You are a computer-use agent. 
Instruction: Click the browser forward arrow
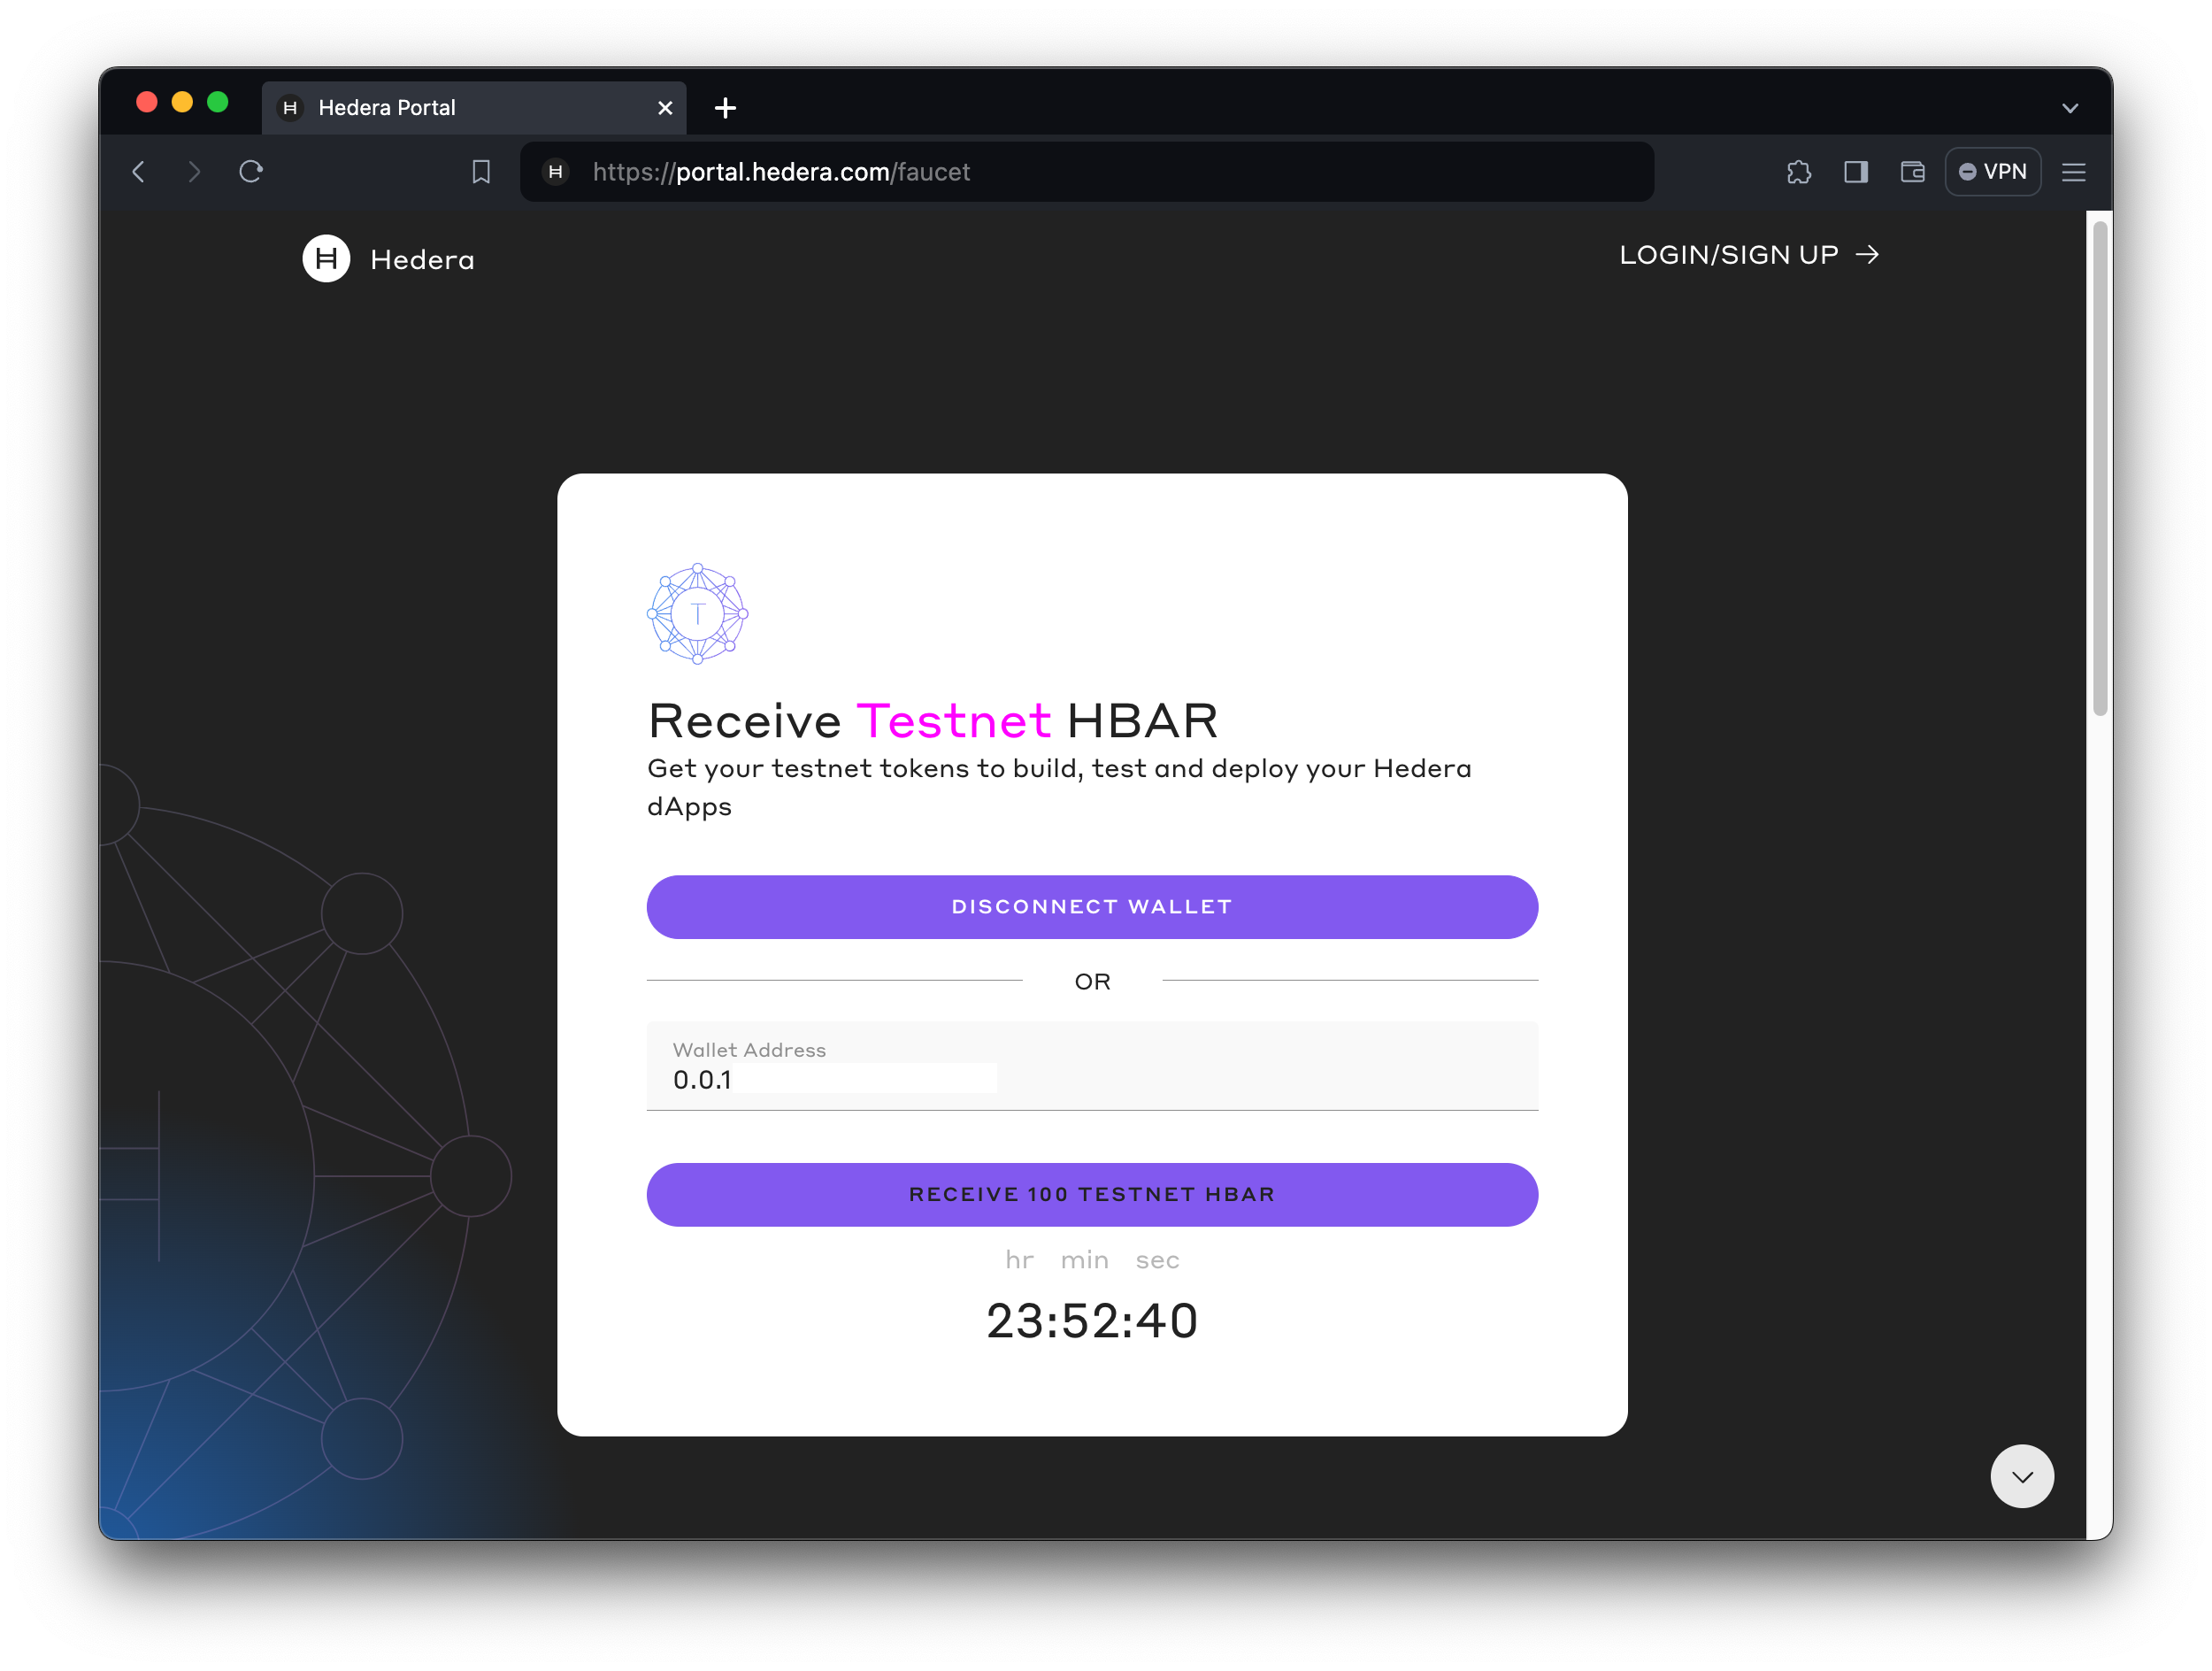[x=194, y=172]
